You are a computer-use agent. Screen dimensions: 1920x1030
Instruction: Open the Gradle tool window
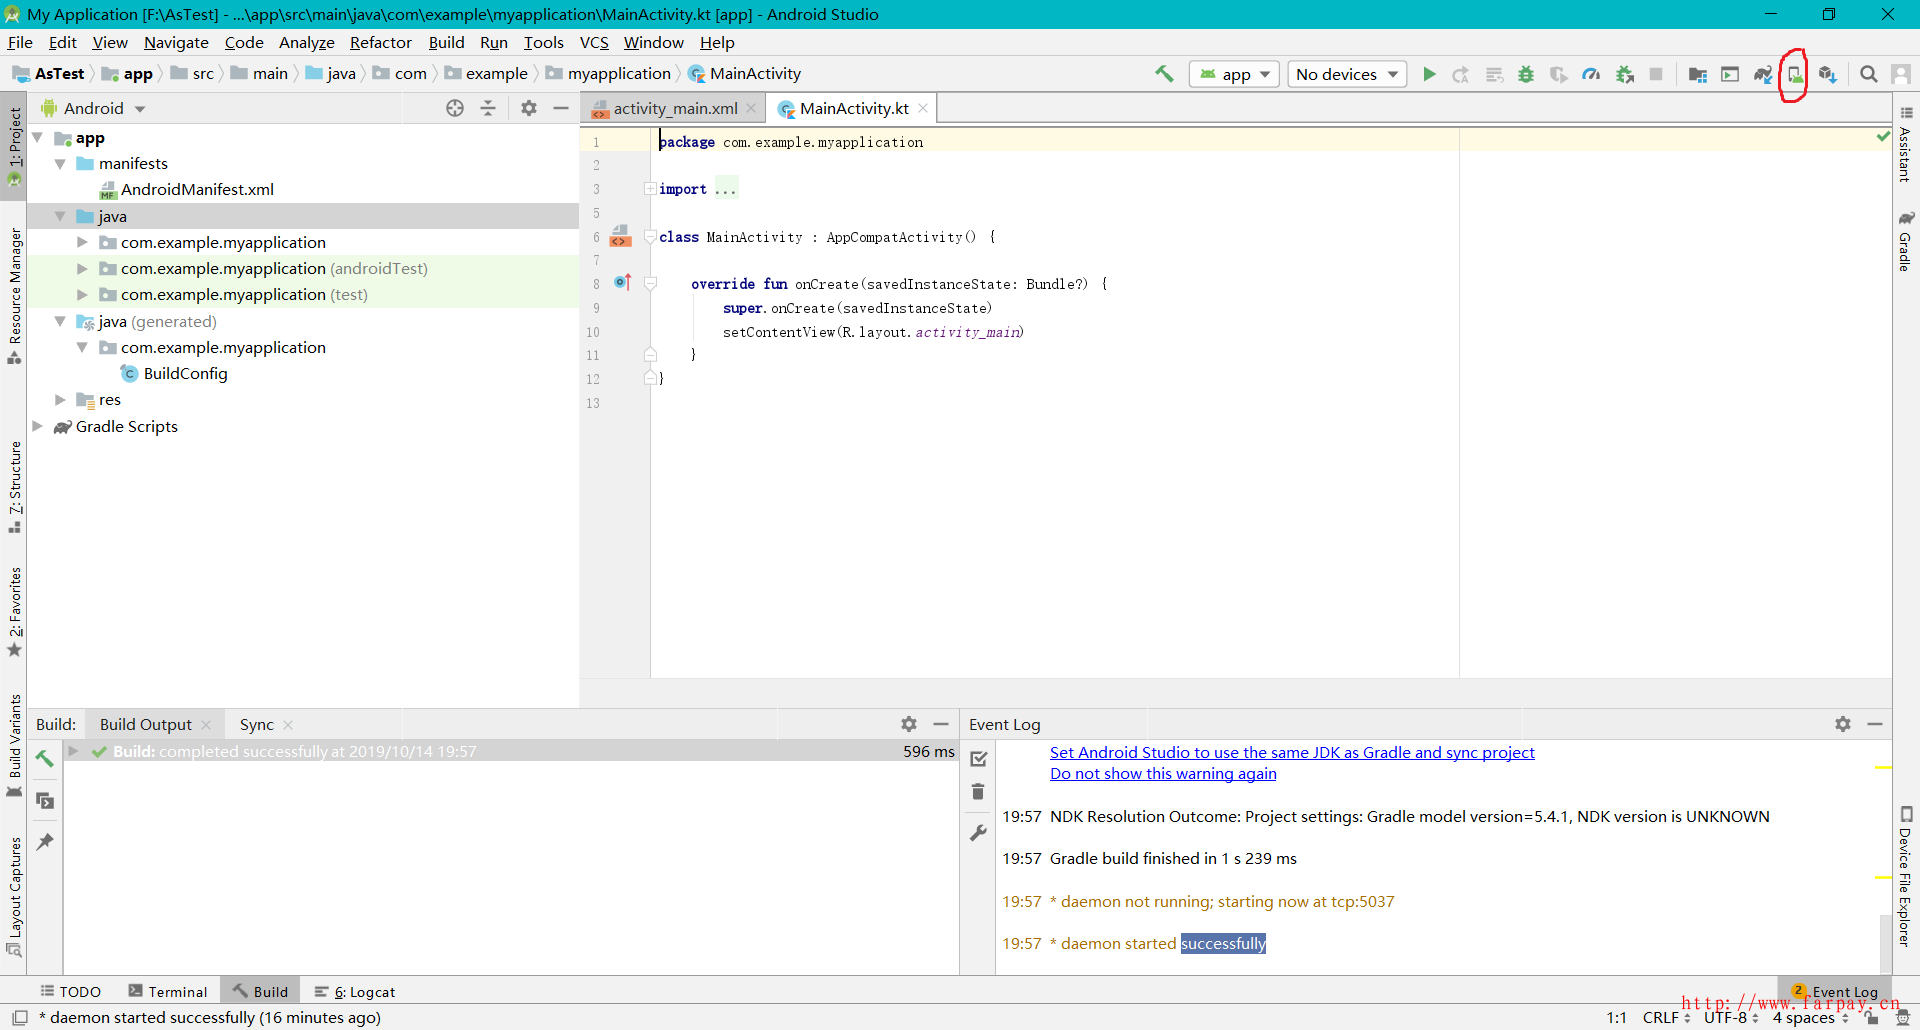pyautogui.click(x=1906, y=242)
